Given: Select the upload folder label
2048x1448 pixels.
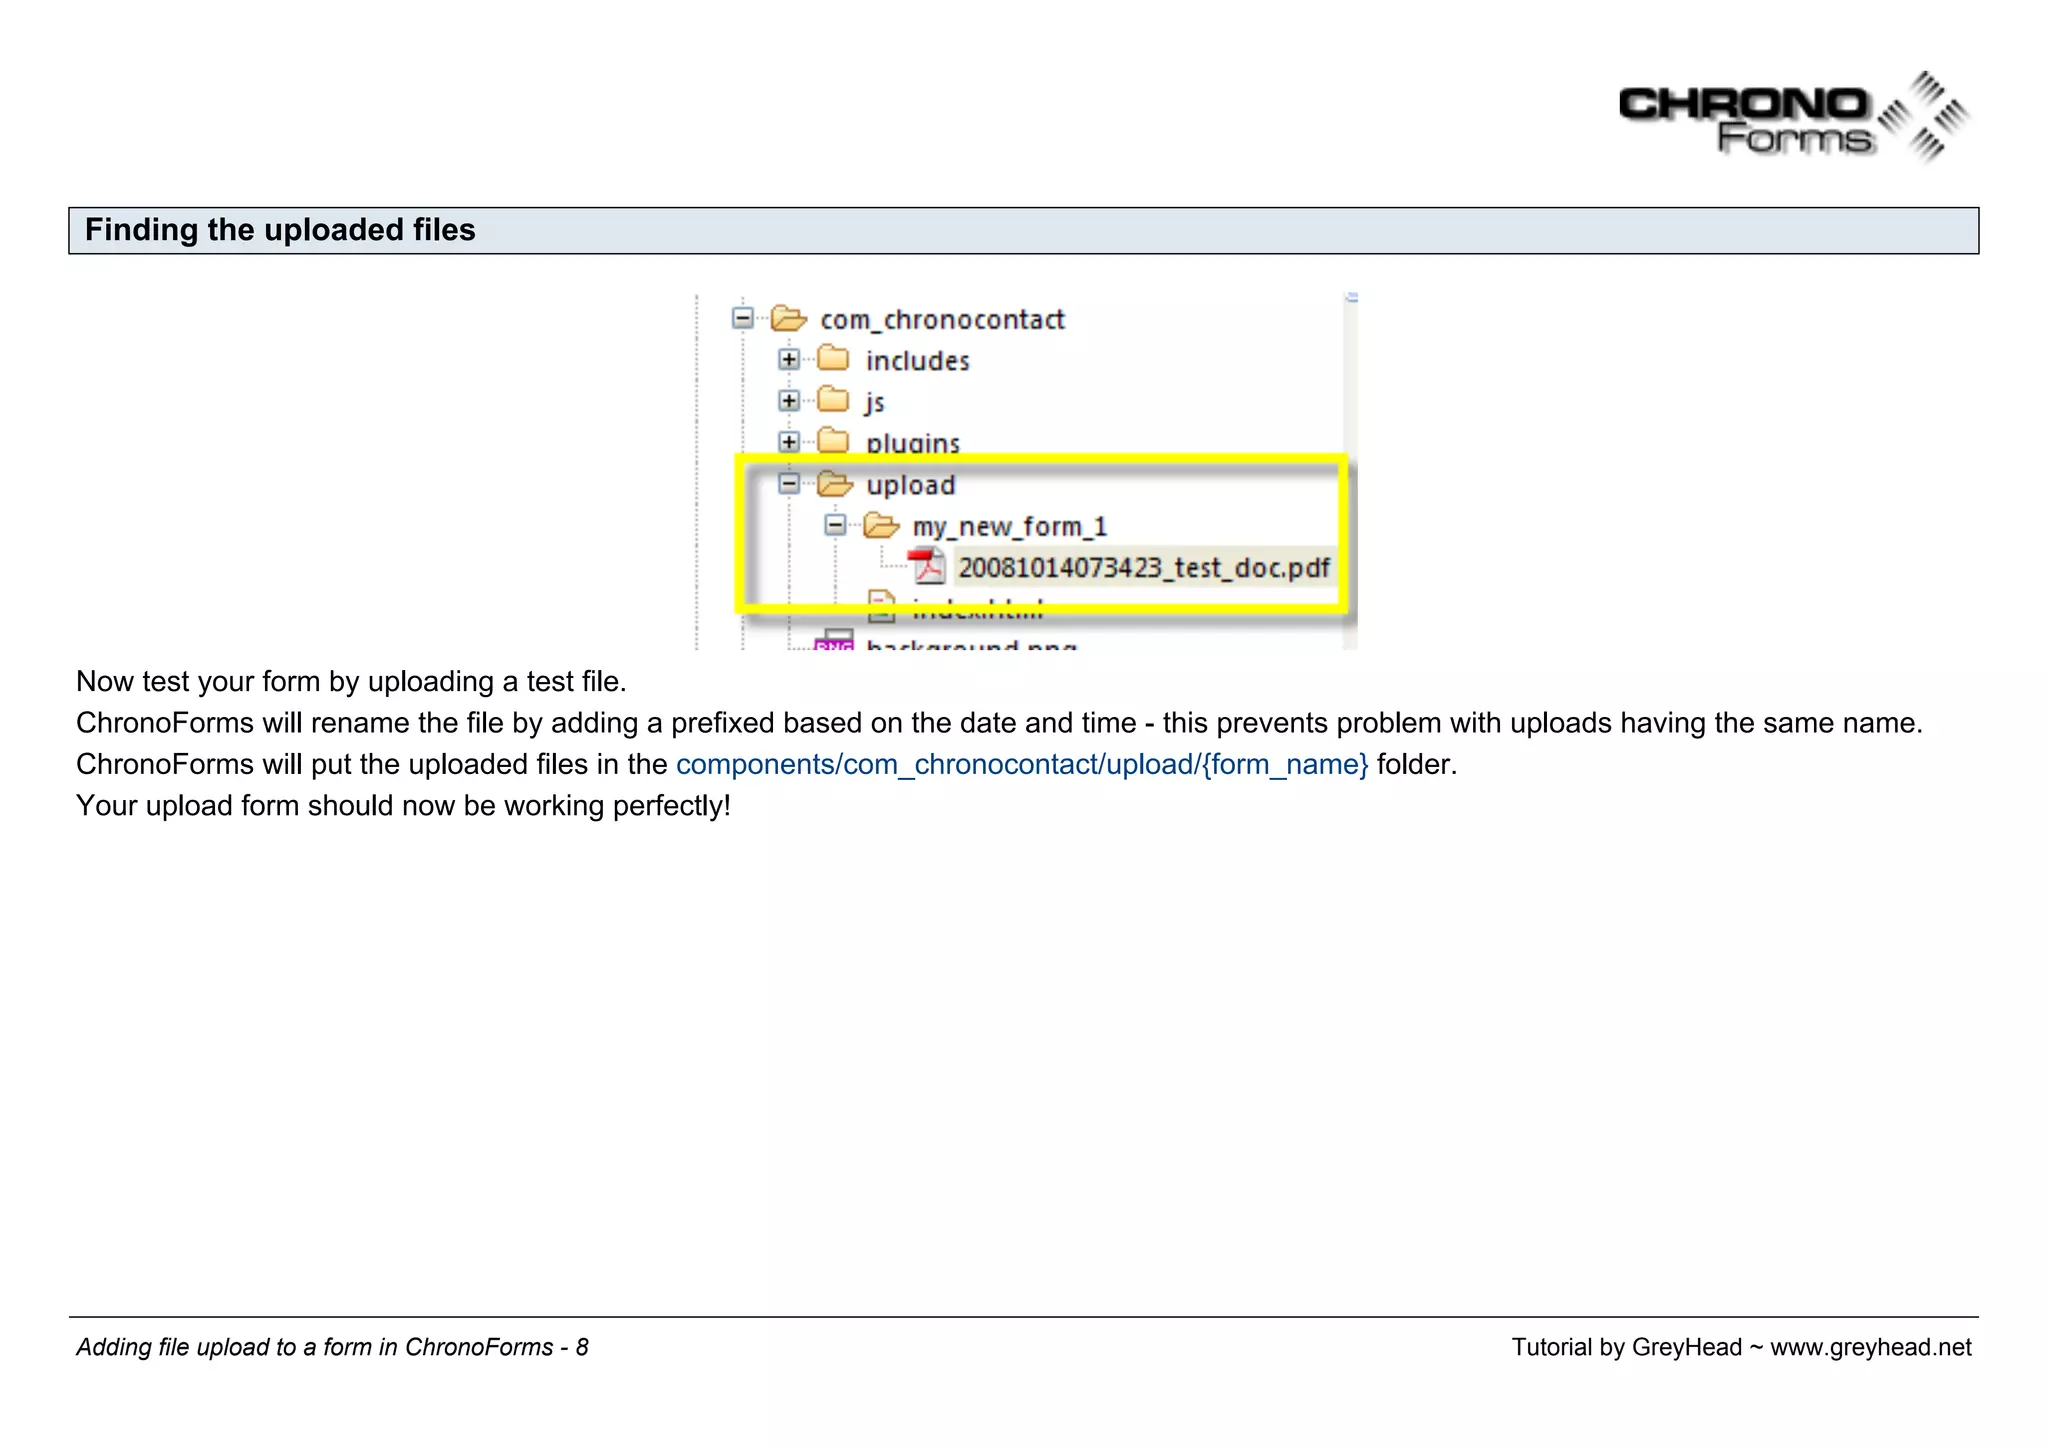Looking at the screenshot, I should pyautogui.click(x=910, y=486).
